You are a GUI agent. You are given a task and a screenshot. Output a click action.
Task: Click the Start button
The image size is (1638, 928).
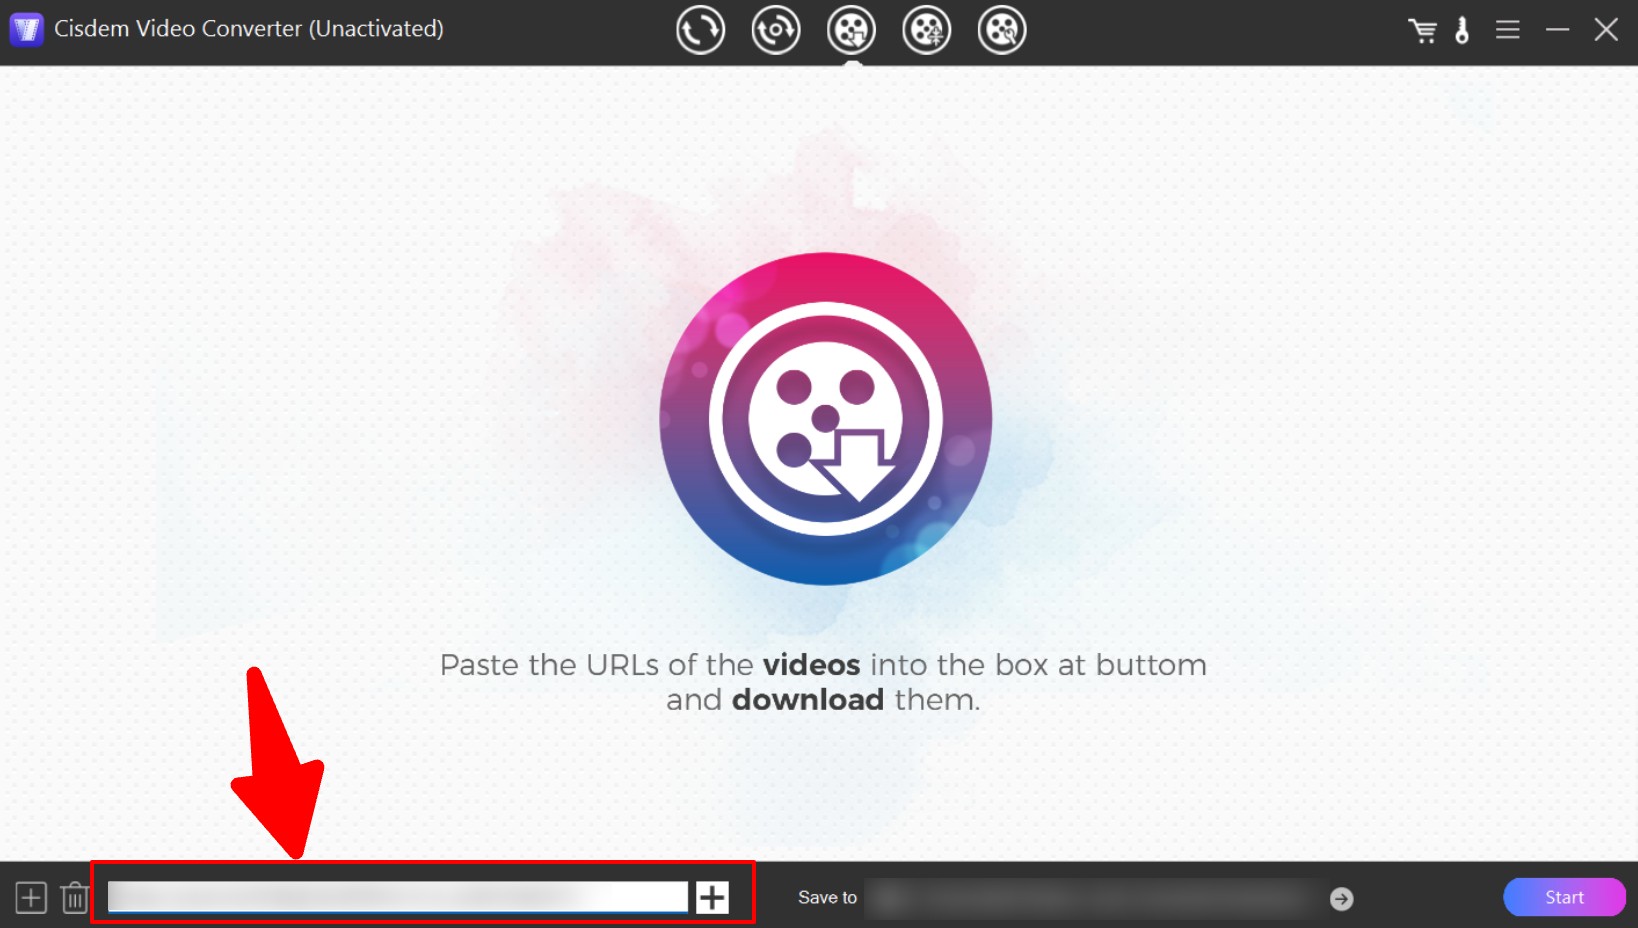pyautogui.click(x=1564, y=897)
